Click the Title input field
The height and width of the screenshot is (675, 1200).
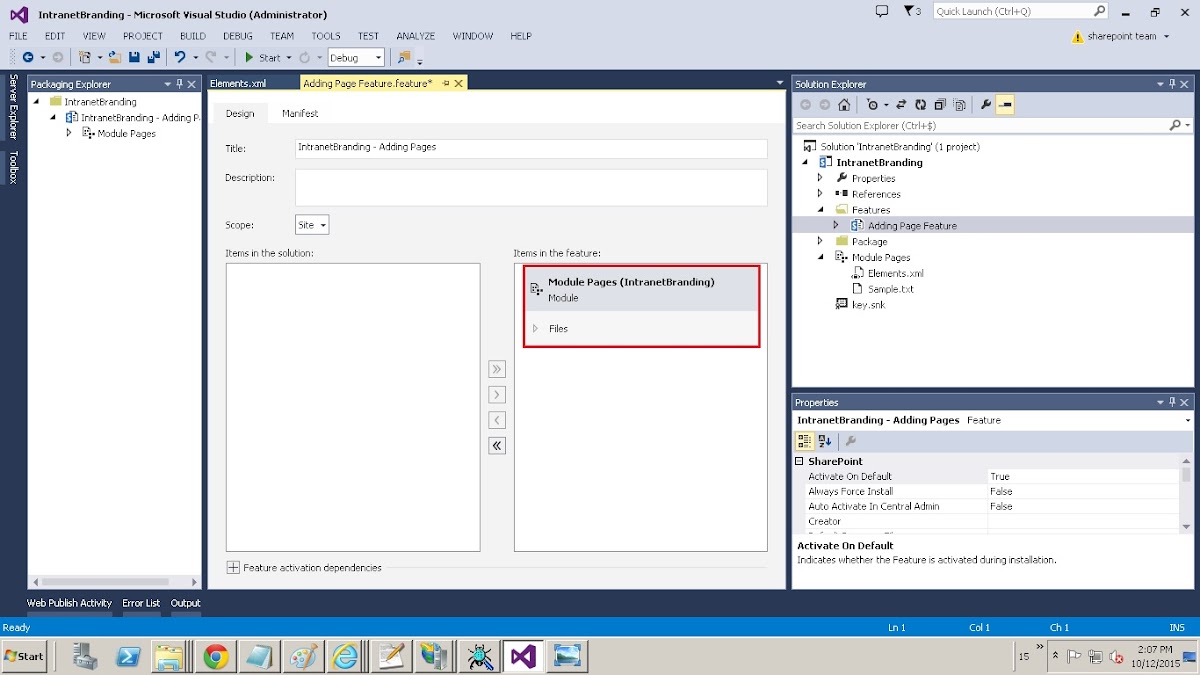(531, 148)
